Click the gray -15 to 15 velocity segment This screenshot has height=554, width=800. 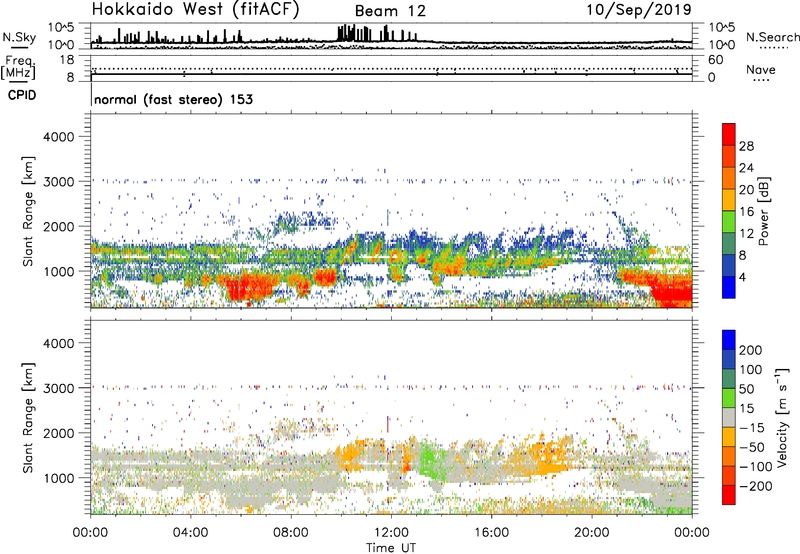729,418
